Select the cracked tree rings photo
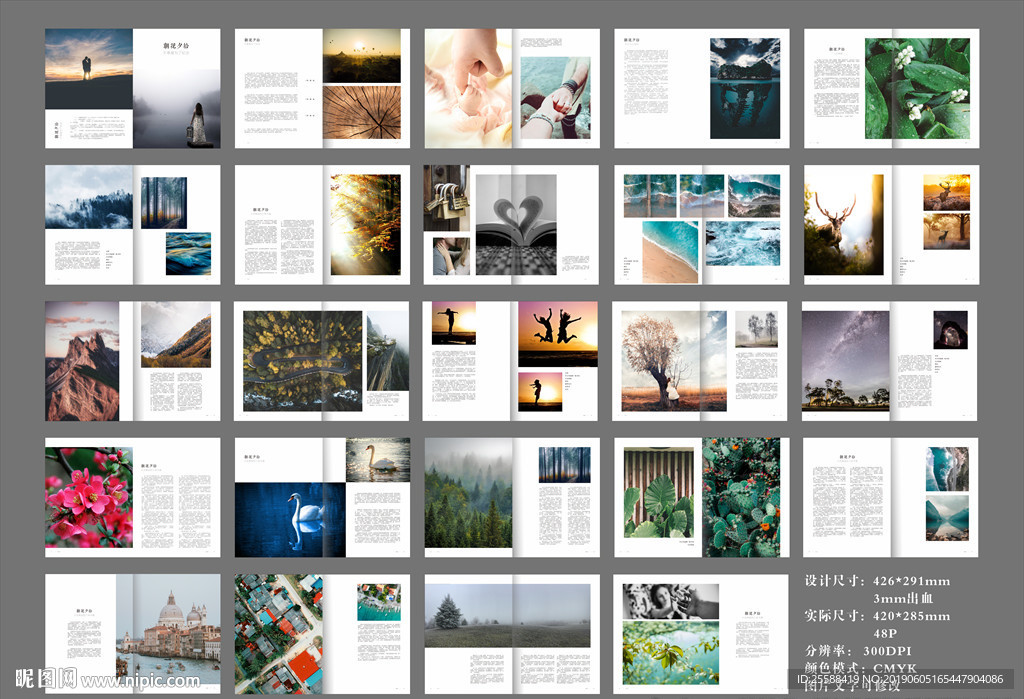This screenshot has height=699, width=1024. pos(362,112)
